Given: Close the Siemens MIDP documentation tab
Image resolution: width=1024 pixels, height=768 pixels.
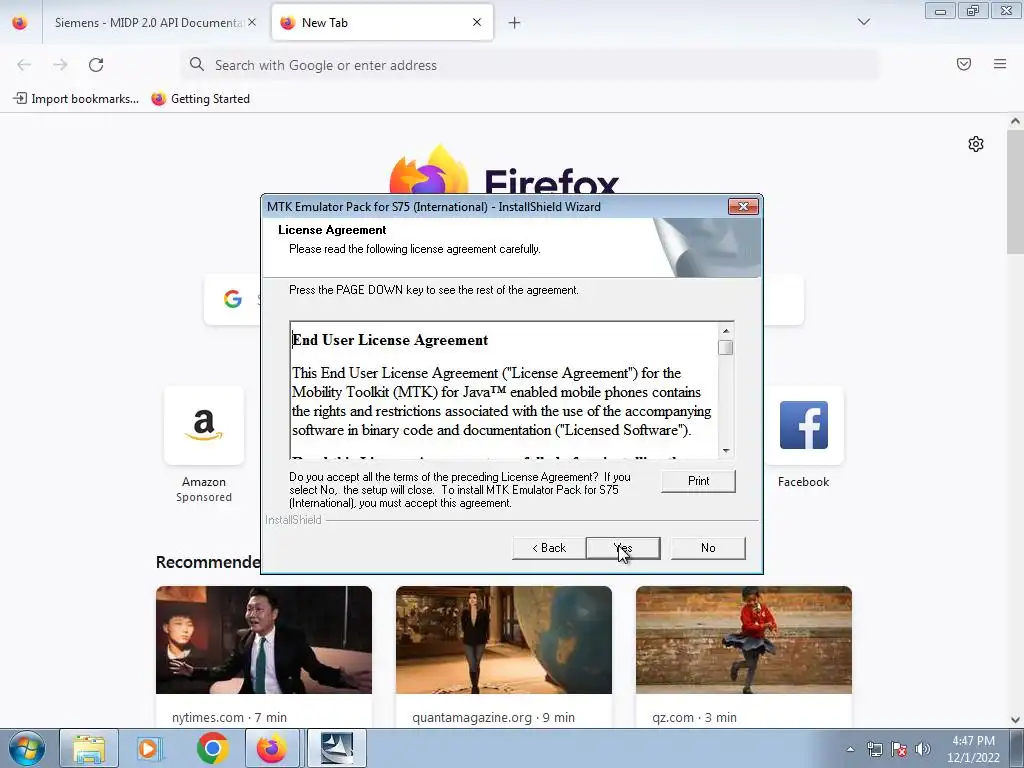Looking at the screenshot, I should pos(252,22).
